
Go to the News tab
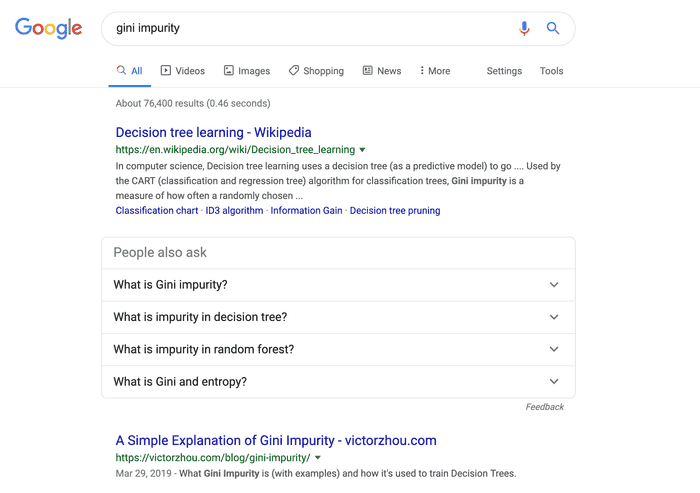(382, 71)
